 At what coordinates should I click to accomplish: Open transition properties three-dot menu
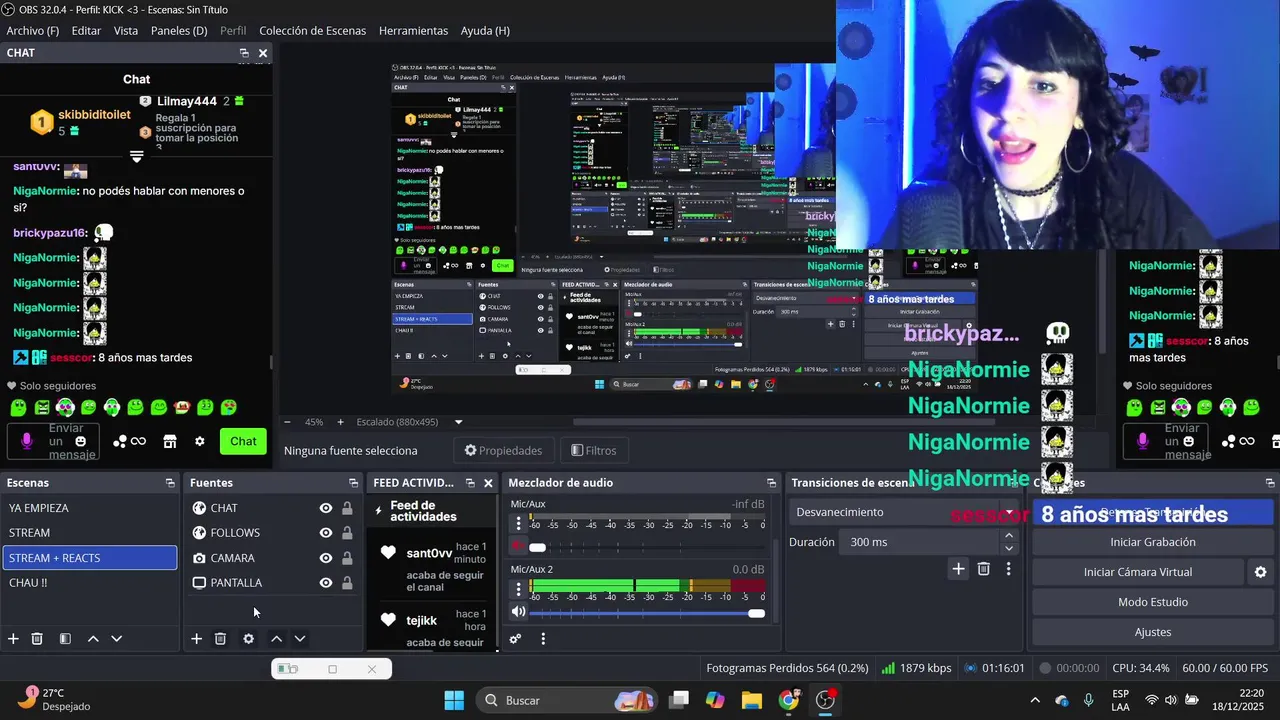(x=1008, y=568)
